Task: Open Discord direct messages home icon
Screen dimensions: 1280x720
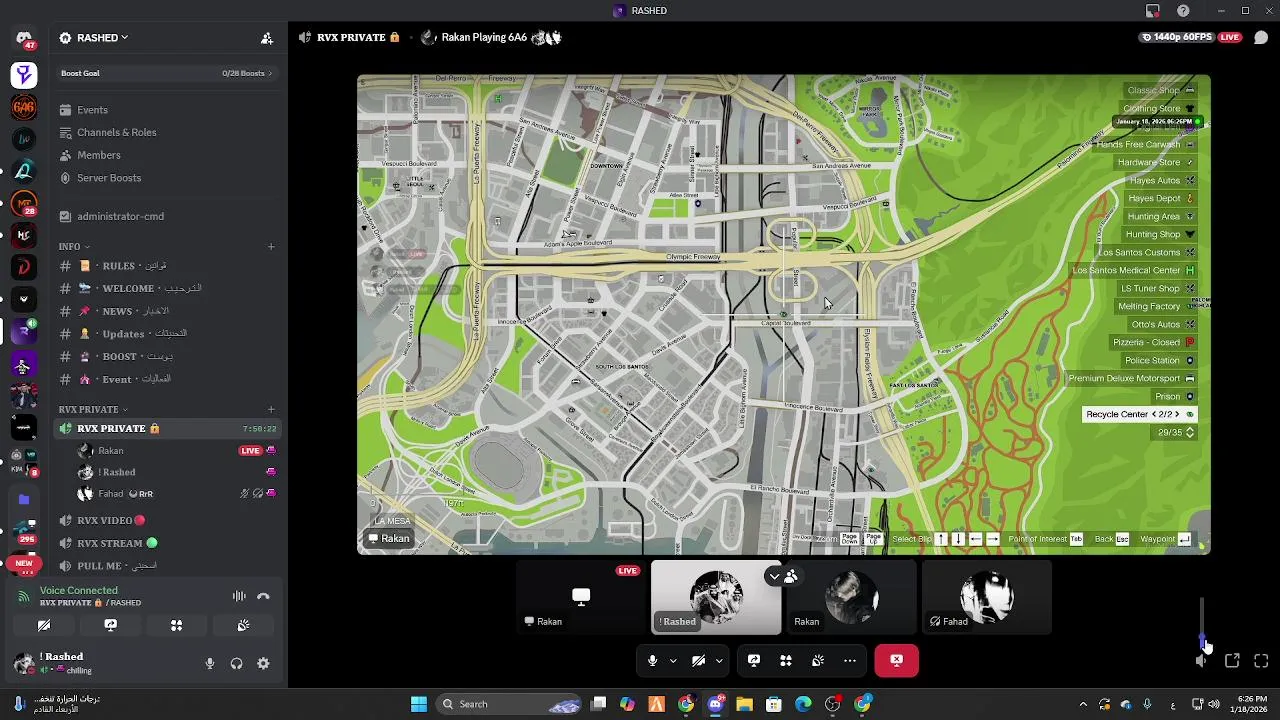Action: click(24, 39)
